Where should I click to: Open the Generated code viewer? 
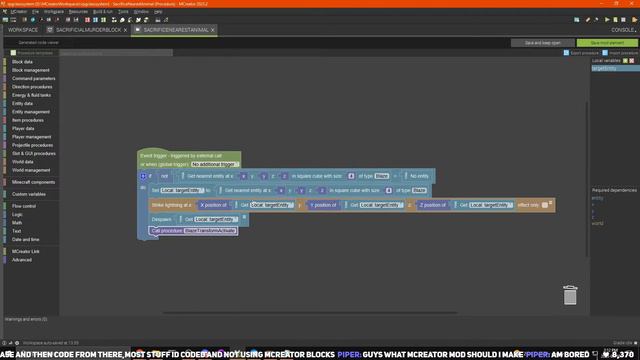[x=38, y=42]
